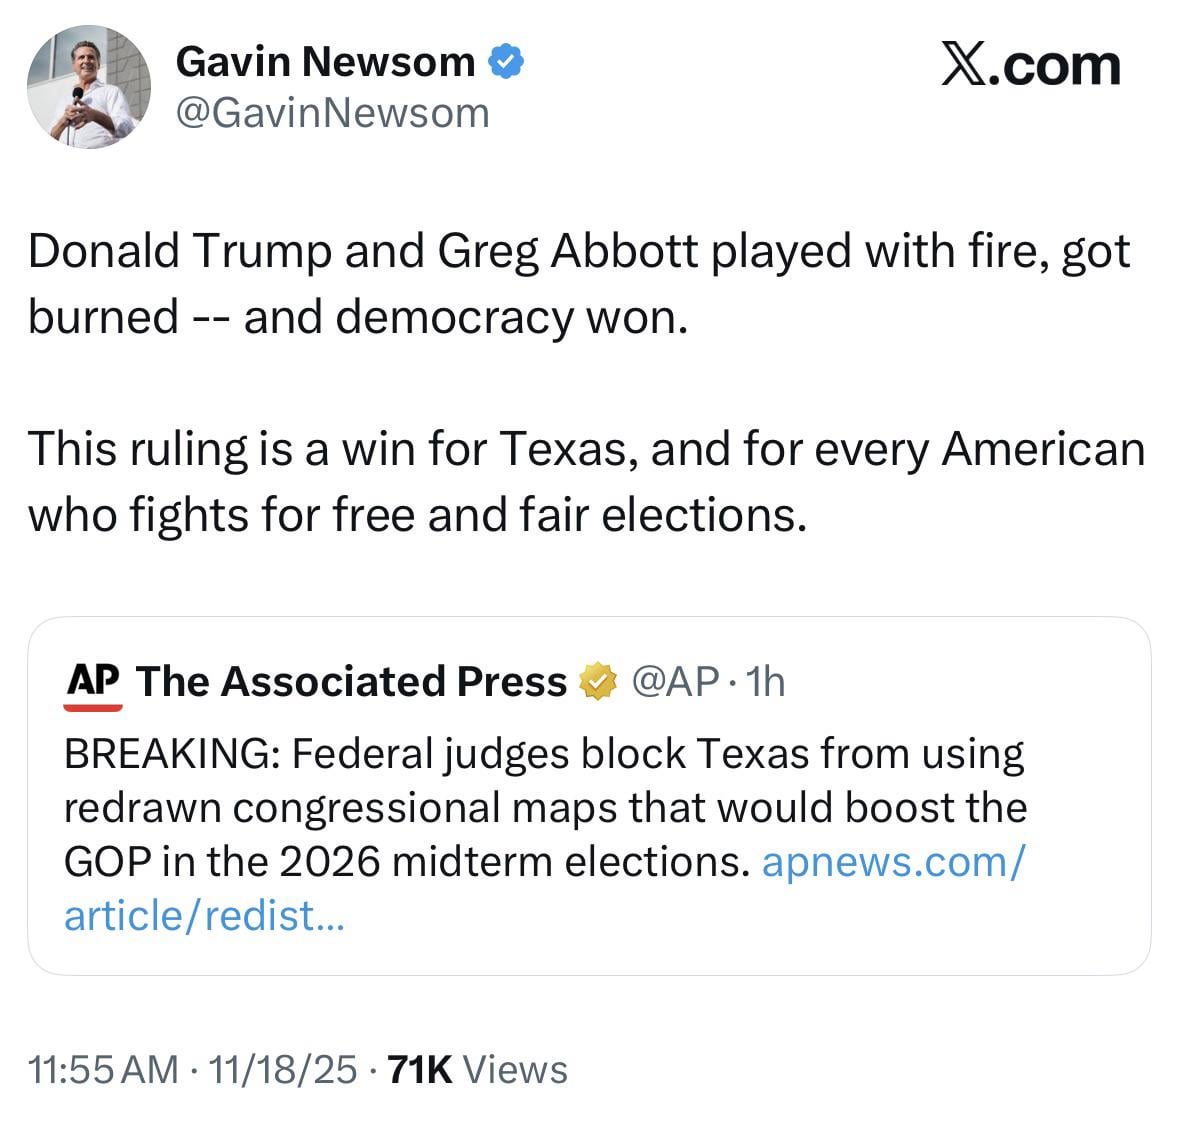Screen dimensions: 1179x1131
Task: Select the 'played with fire' tweet paragraph
Action: 578,283
